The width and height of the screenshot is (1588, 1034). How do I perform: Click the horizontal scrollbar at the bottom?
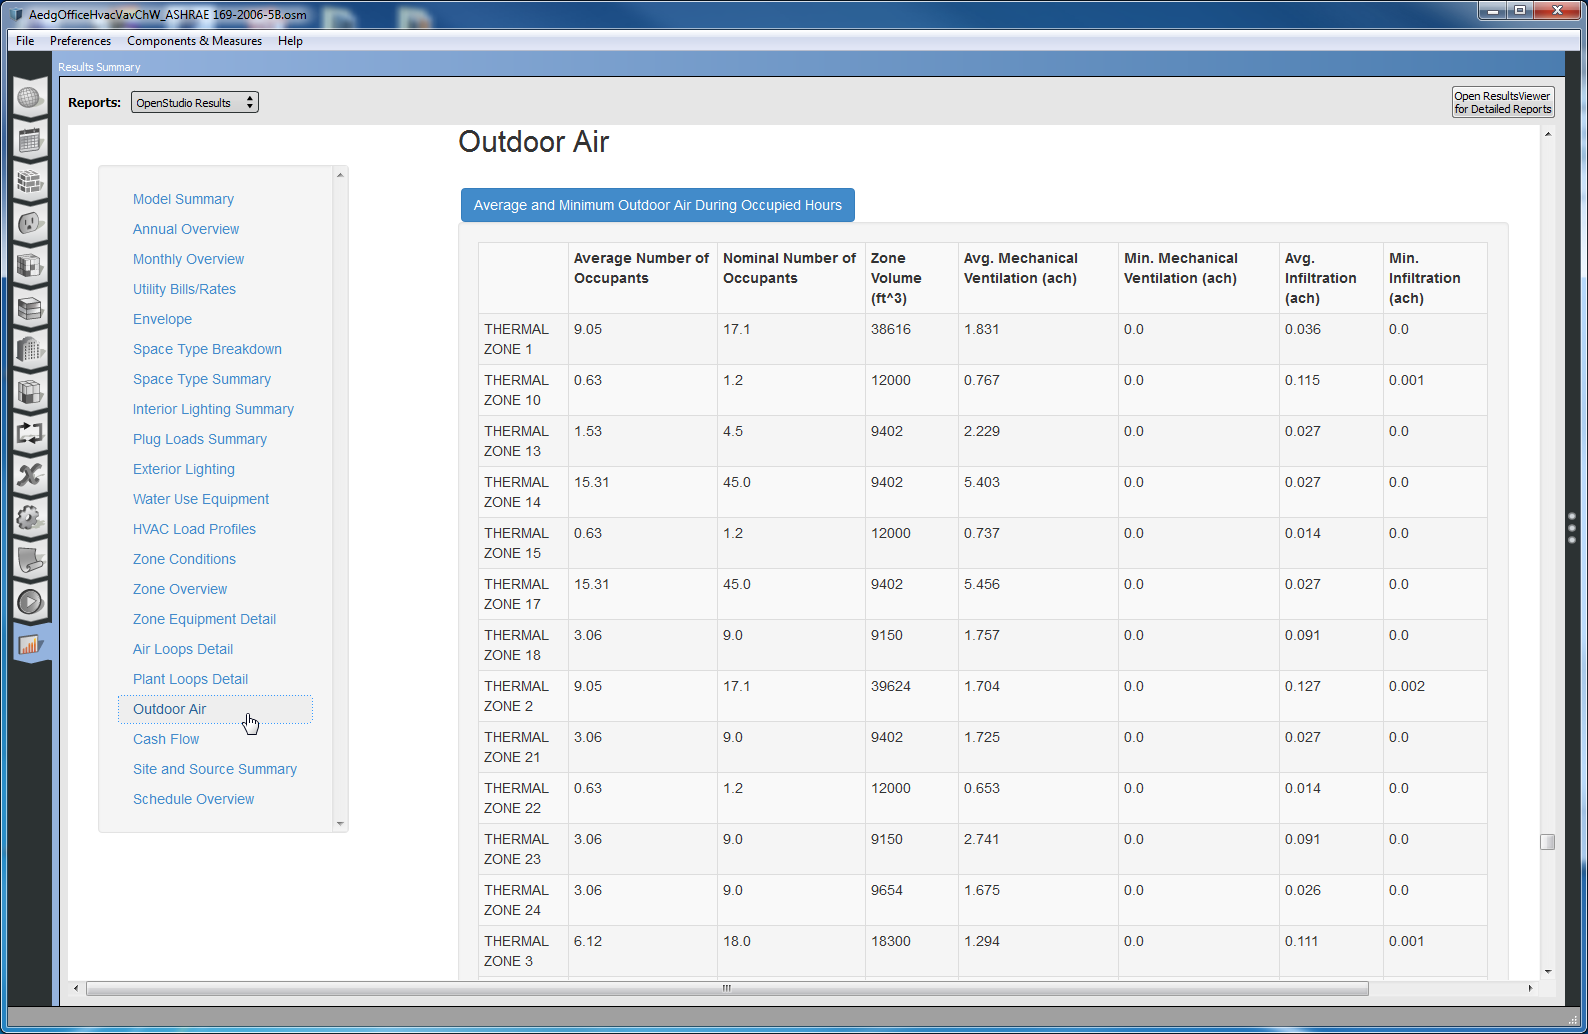(x=726, y=988)
